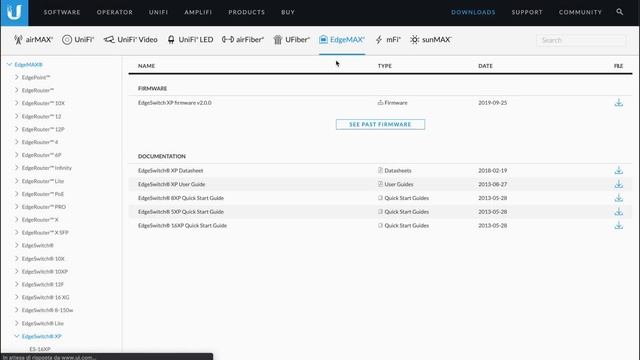Expand the EdgeSwitch 16 XG node
Screen dimensions: 640x360
click(x=17, y=297)
